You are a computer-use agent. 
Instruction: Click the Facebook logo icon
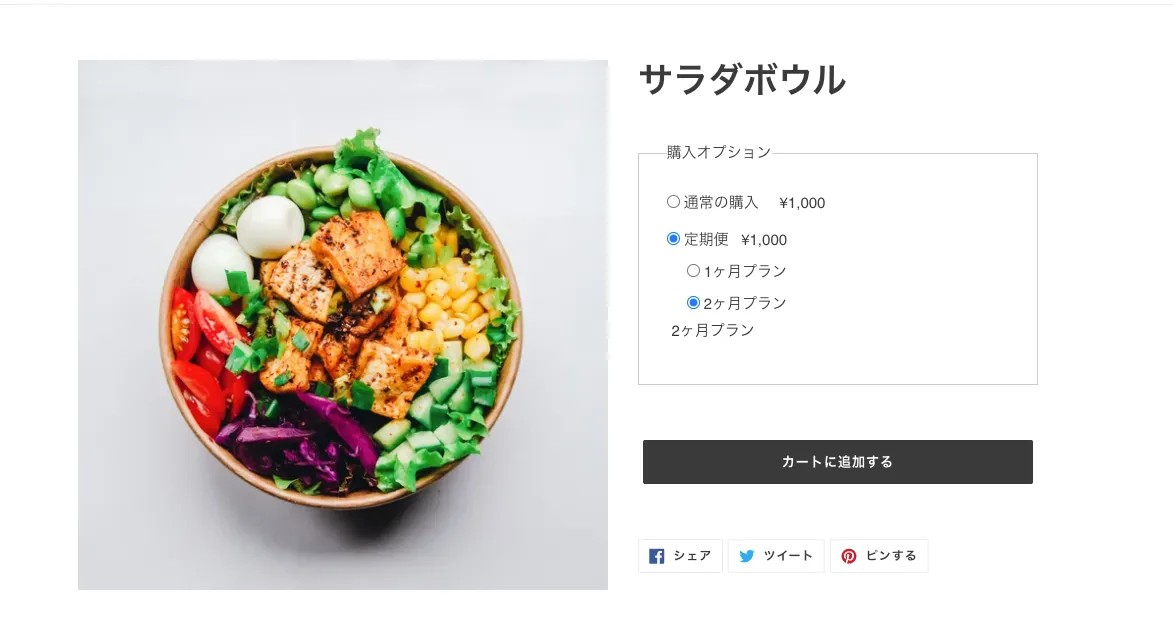[x=656, y=557]
